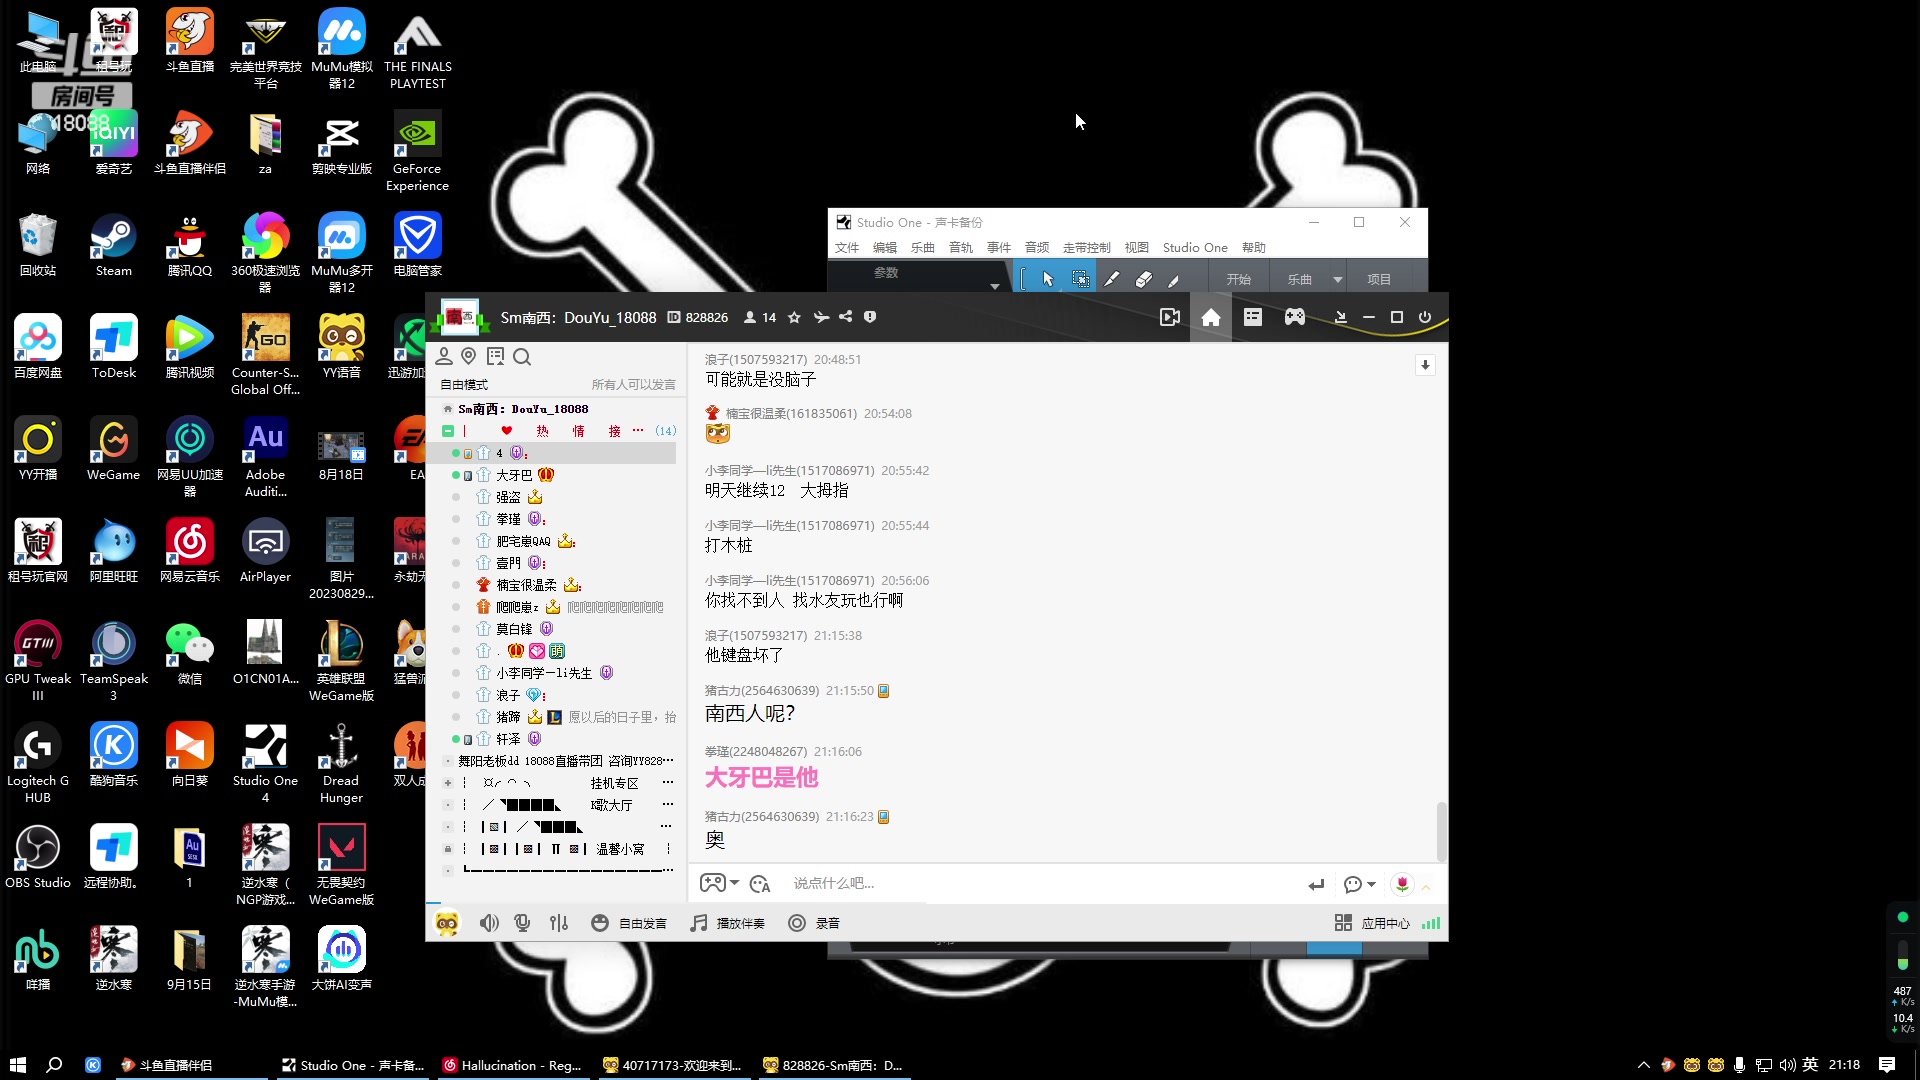Open the game controller icon in YY header

(1294, 317)
